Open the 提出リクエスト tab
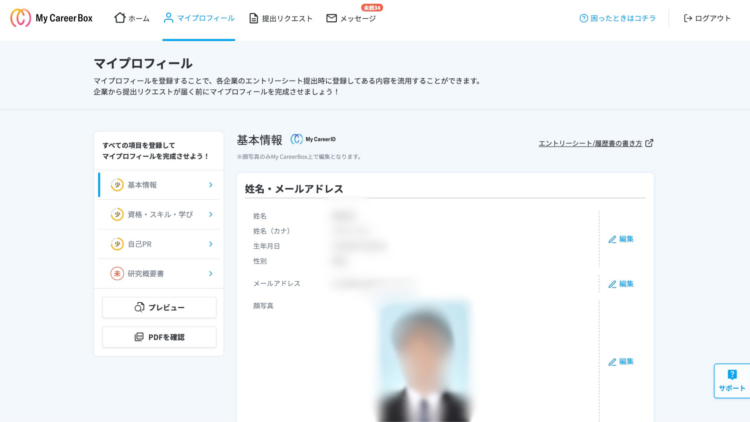 (x=281, y=18)
